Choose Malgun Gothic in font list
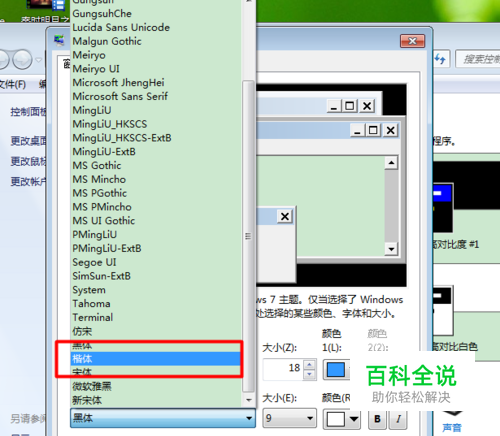500x436 pixels. (x=156, y=41)
